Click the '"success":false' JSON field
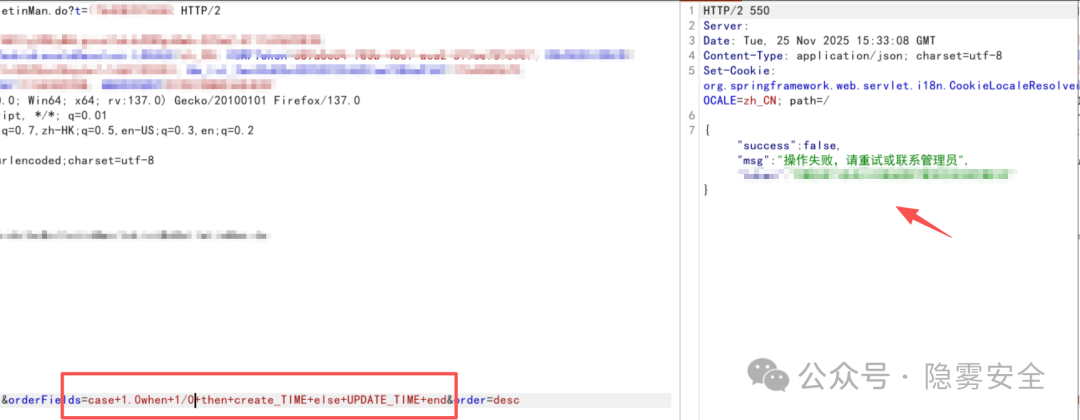Screen dimensions: 1080x420 pos(788,146)
